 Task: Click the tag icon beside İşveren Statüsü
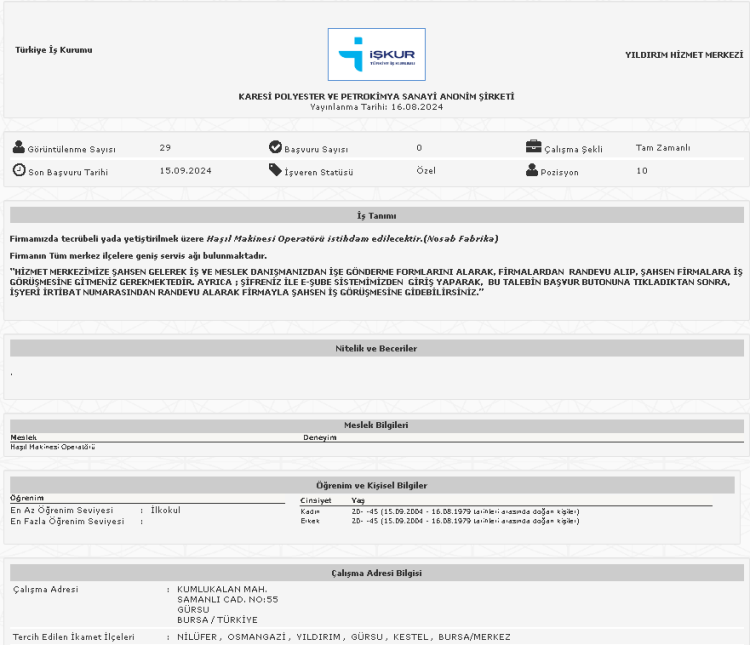[275, 170]
